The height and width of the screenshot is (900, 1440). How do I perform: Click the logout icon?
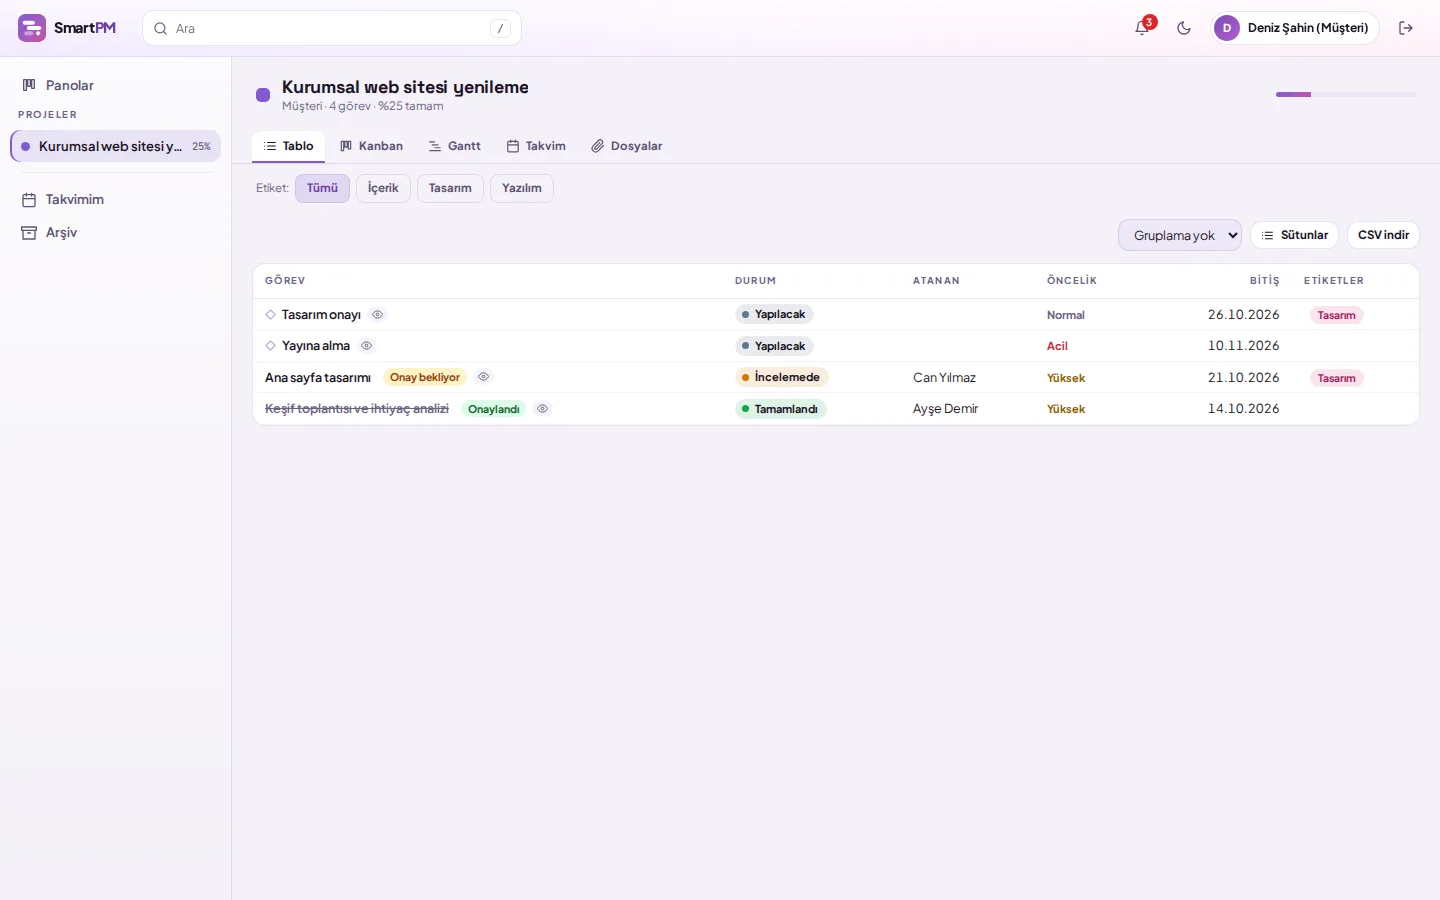tap(1406, 28)
